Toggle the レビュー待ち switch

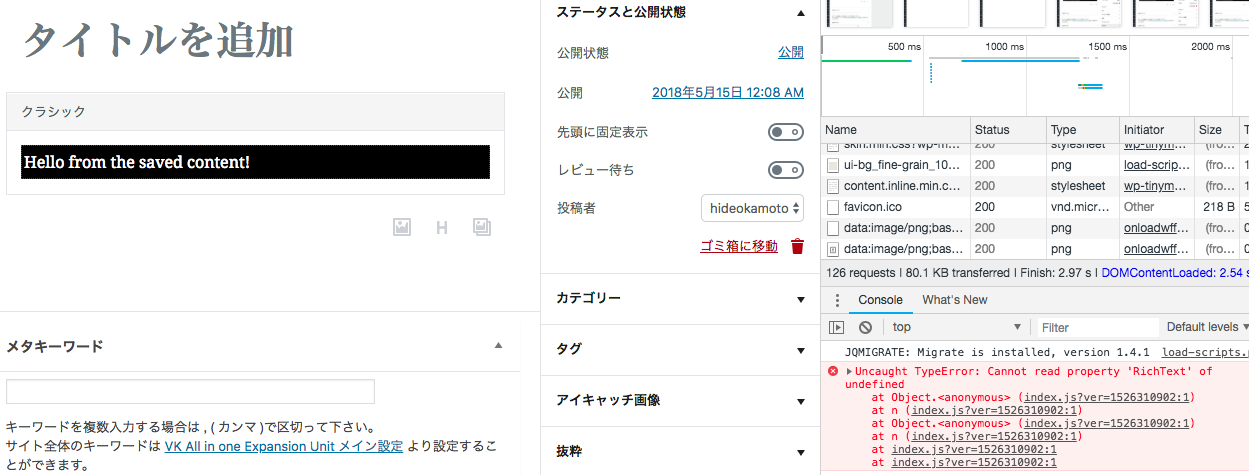coord(785,170)
